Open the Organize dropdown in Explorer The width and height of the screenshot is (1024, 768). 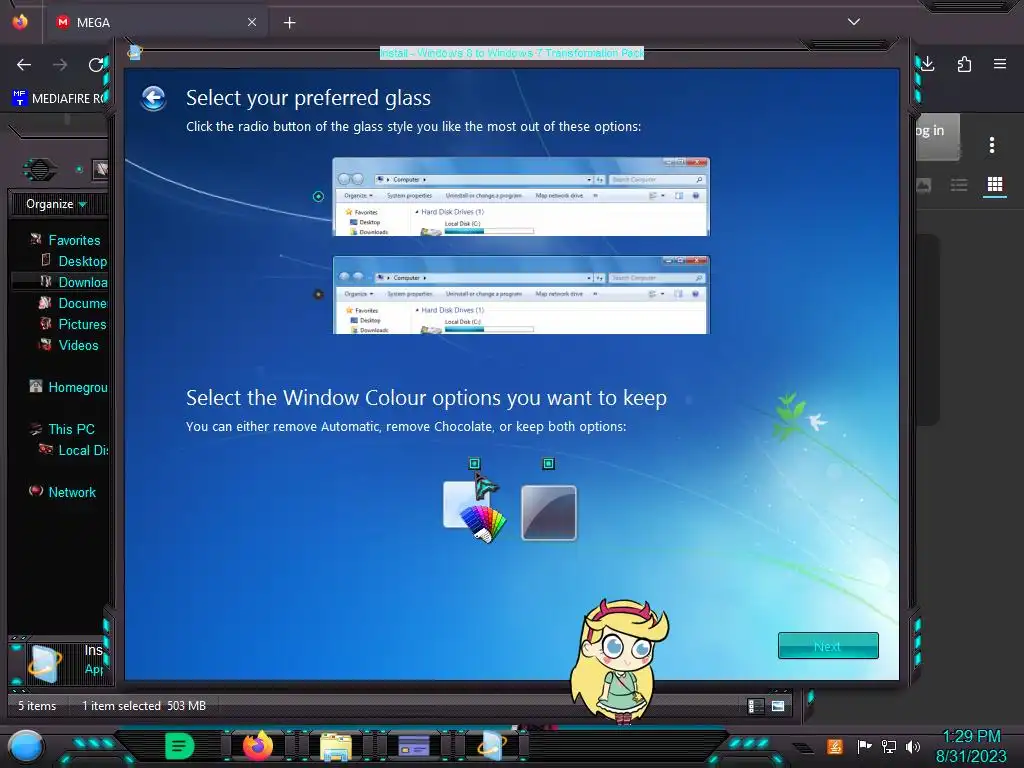[x=56, y=204]
